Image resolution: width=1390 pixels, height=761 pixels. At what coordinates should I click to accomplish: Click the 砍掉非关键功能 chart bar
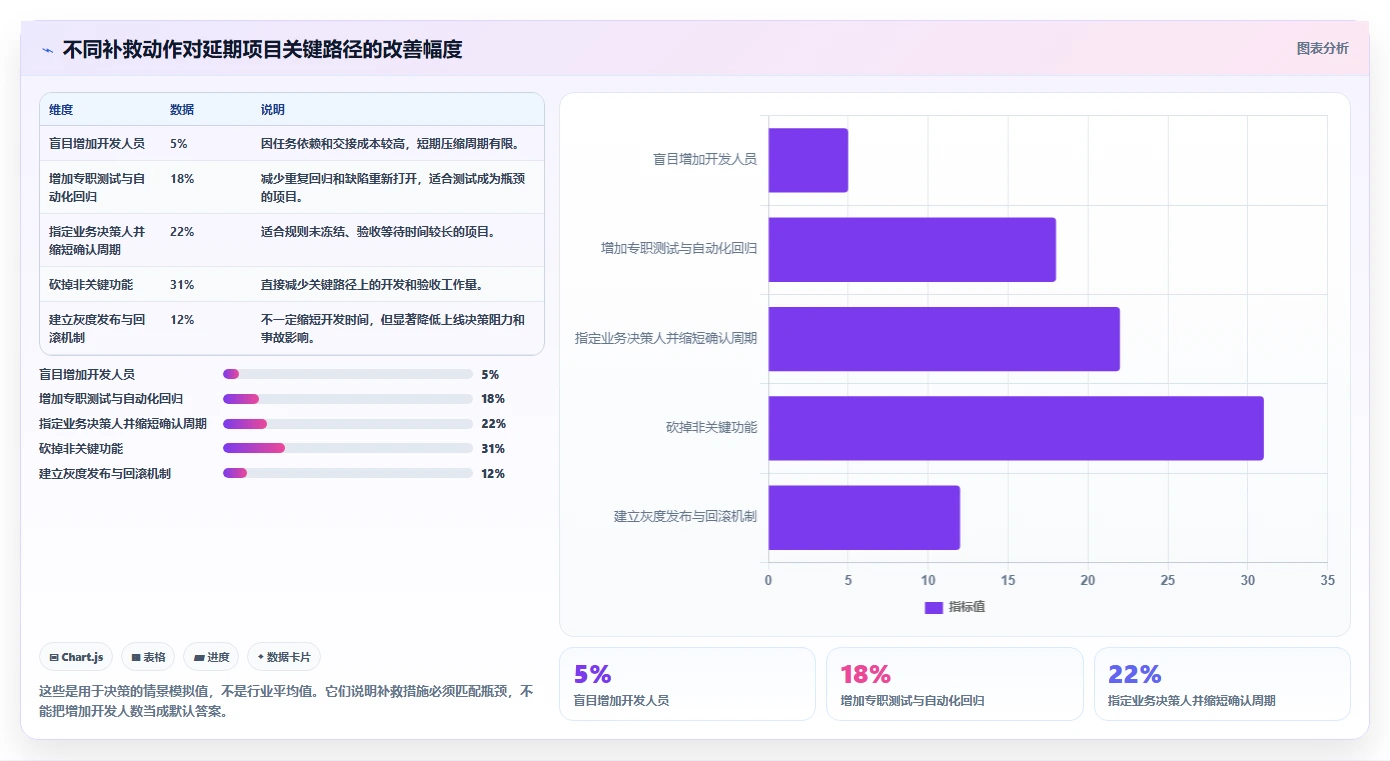point(1016,428)
